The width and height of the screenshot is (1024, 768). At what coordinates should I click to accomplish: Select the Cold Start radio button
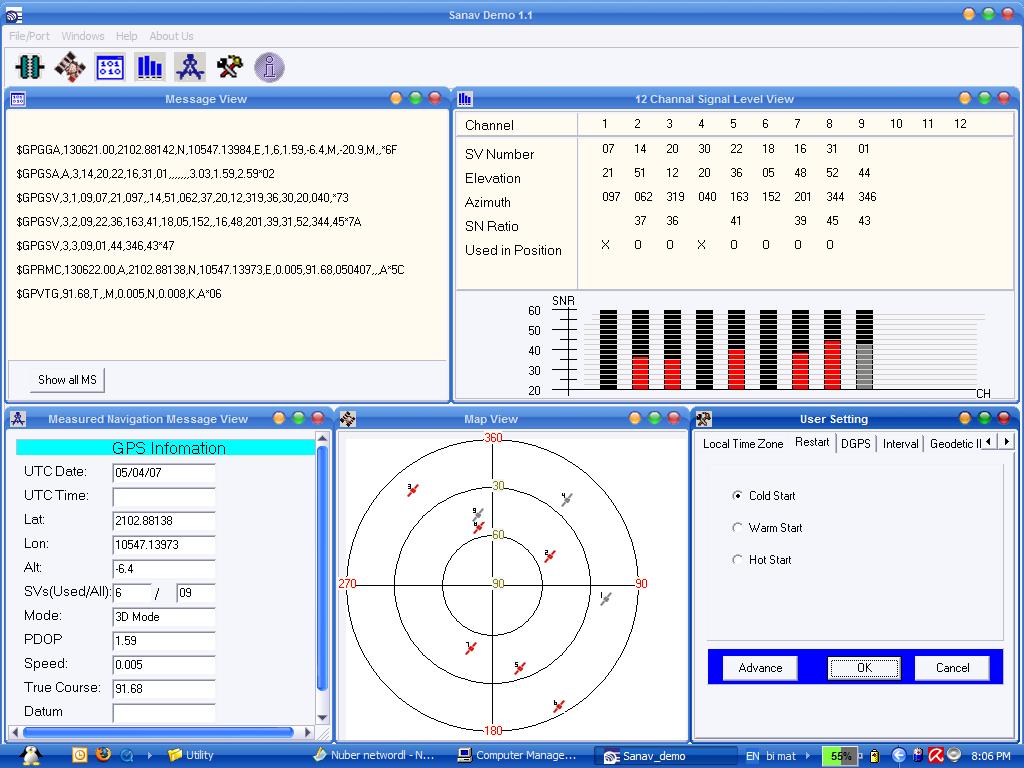738,496
